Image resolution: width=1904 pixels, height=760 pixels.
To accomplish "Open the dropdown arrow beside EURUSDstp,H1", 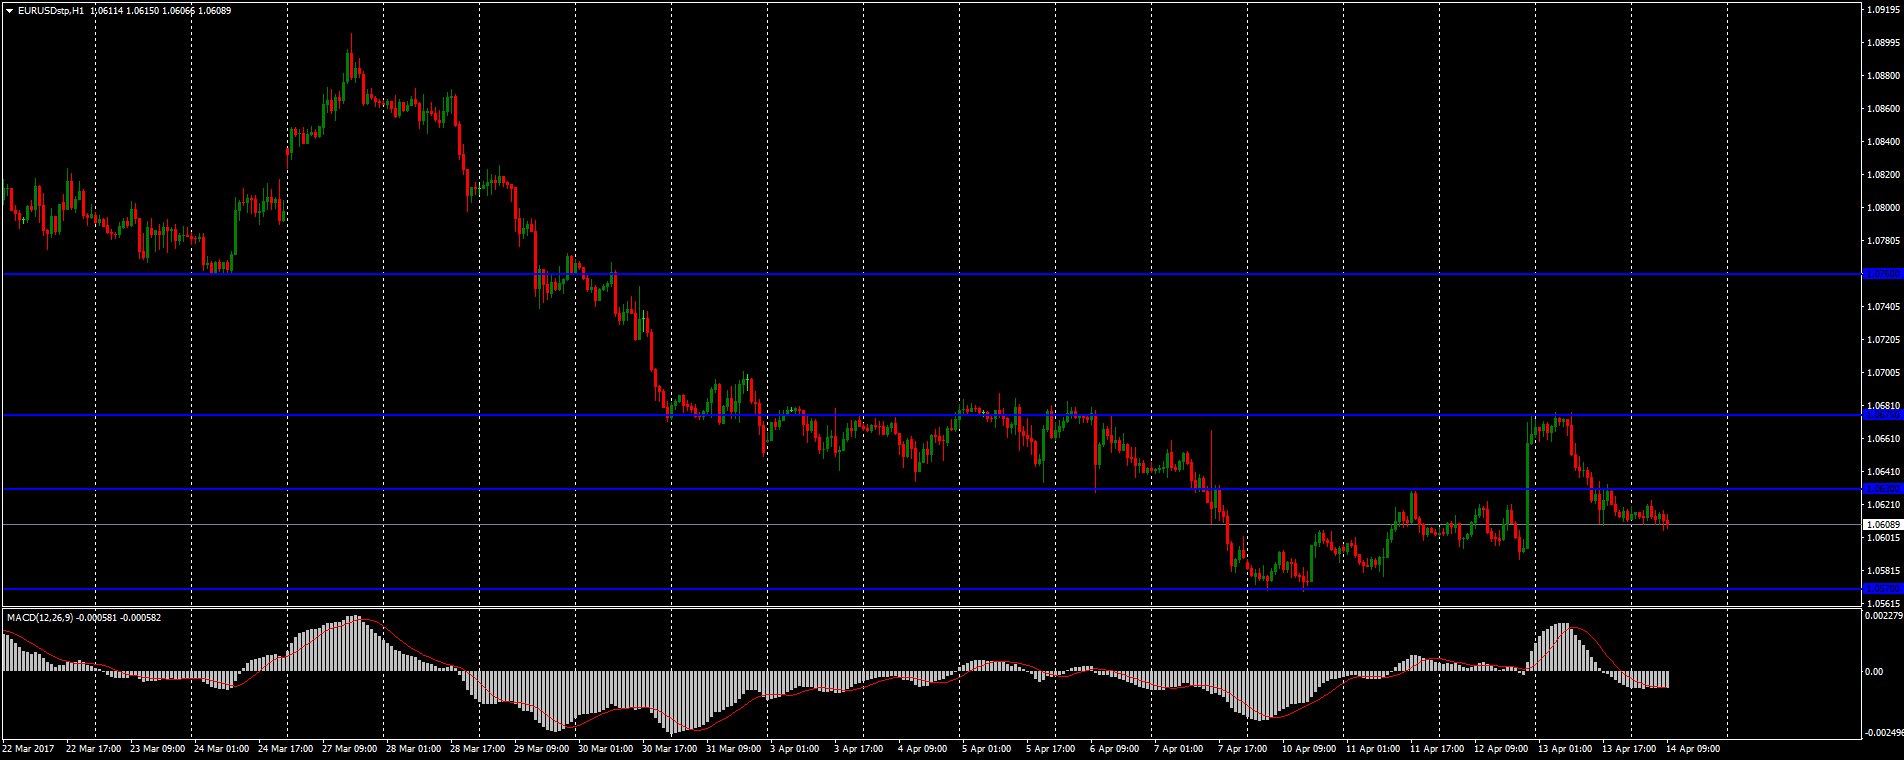I will pos(8,10).
